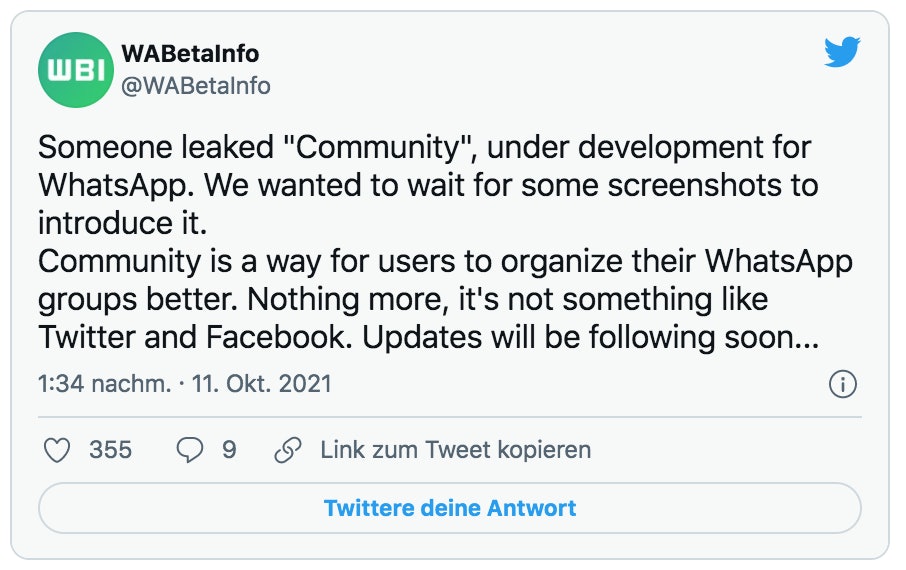
Task: Click the date "11. Okt. 2021"
Action: coord(263,384)
